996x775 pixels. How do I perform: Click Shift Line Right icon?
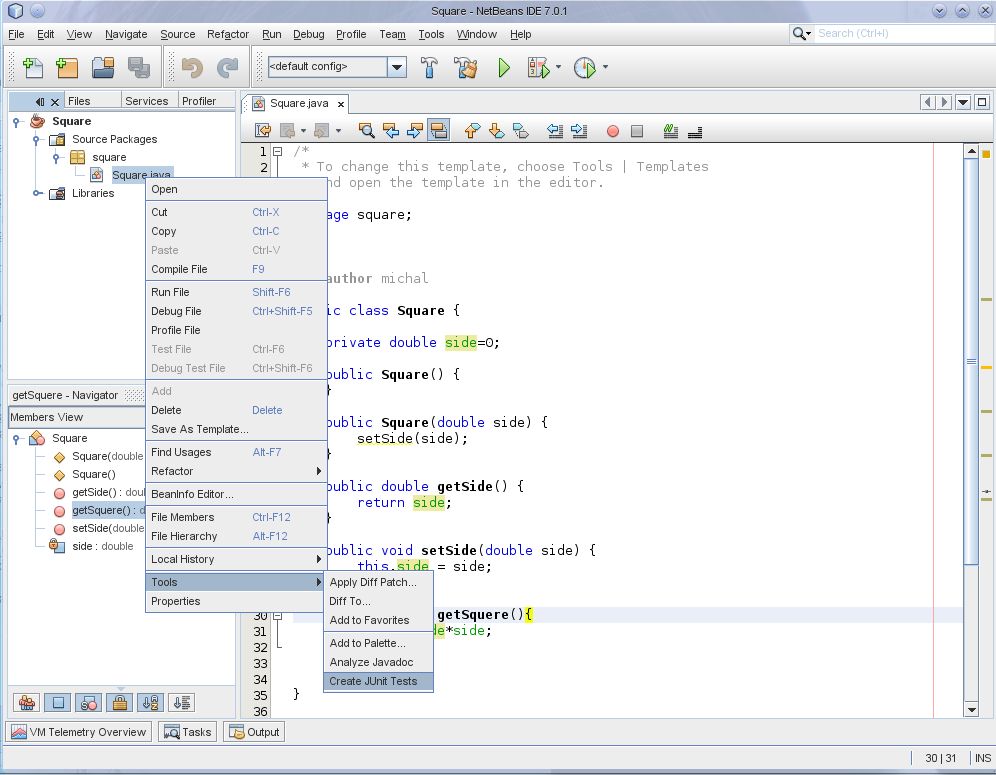click(579, 131)
